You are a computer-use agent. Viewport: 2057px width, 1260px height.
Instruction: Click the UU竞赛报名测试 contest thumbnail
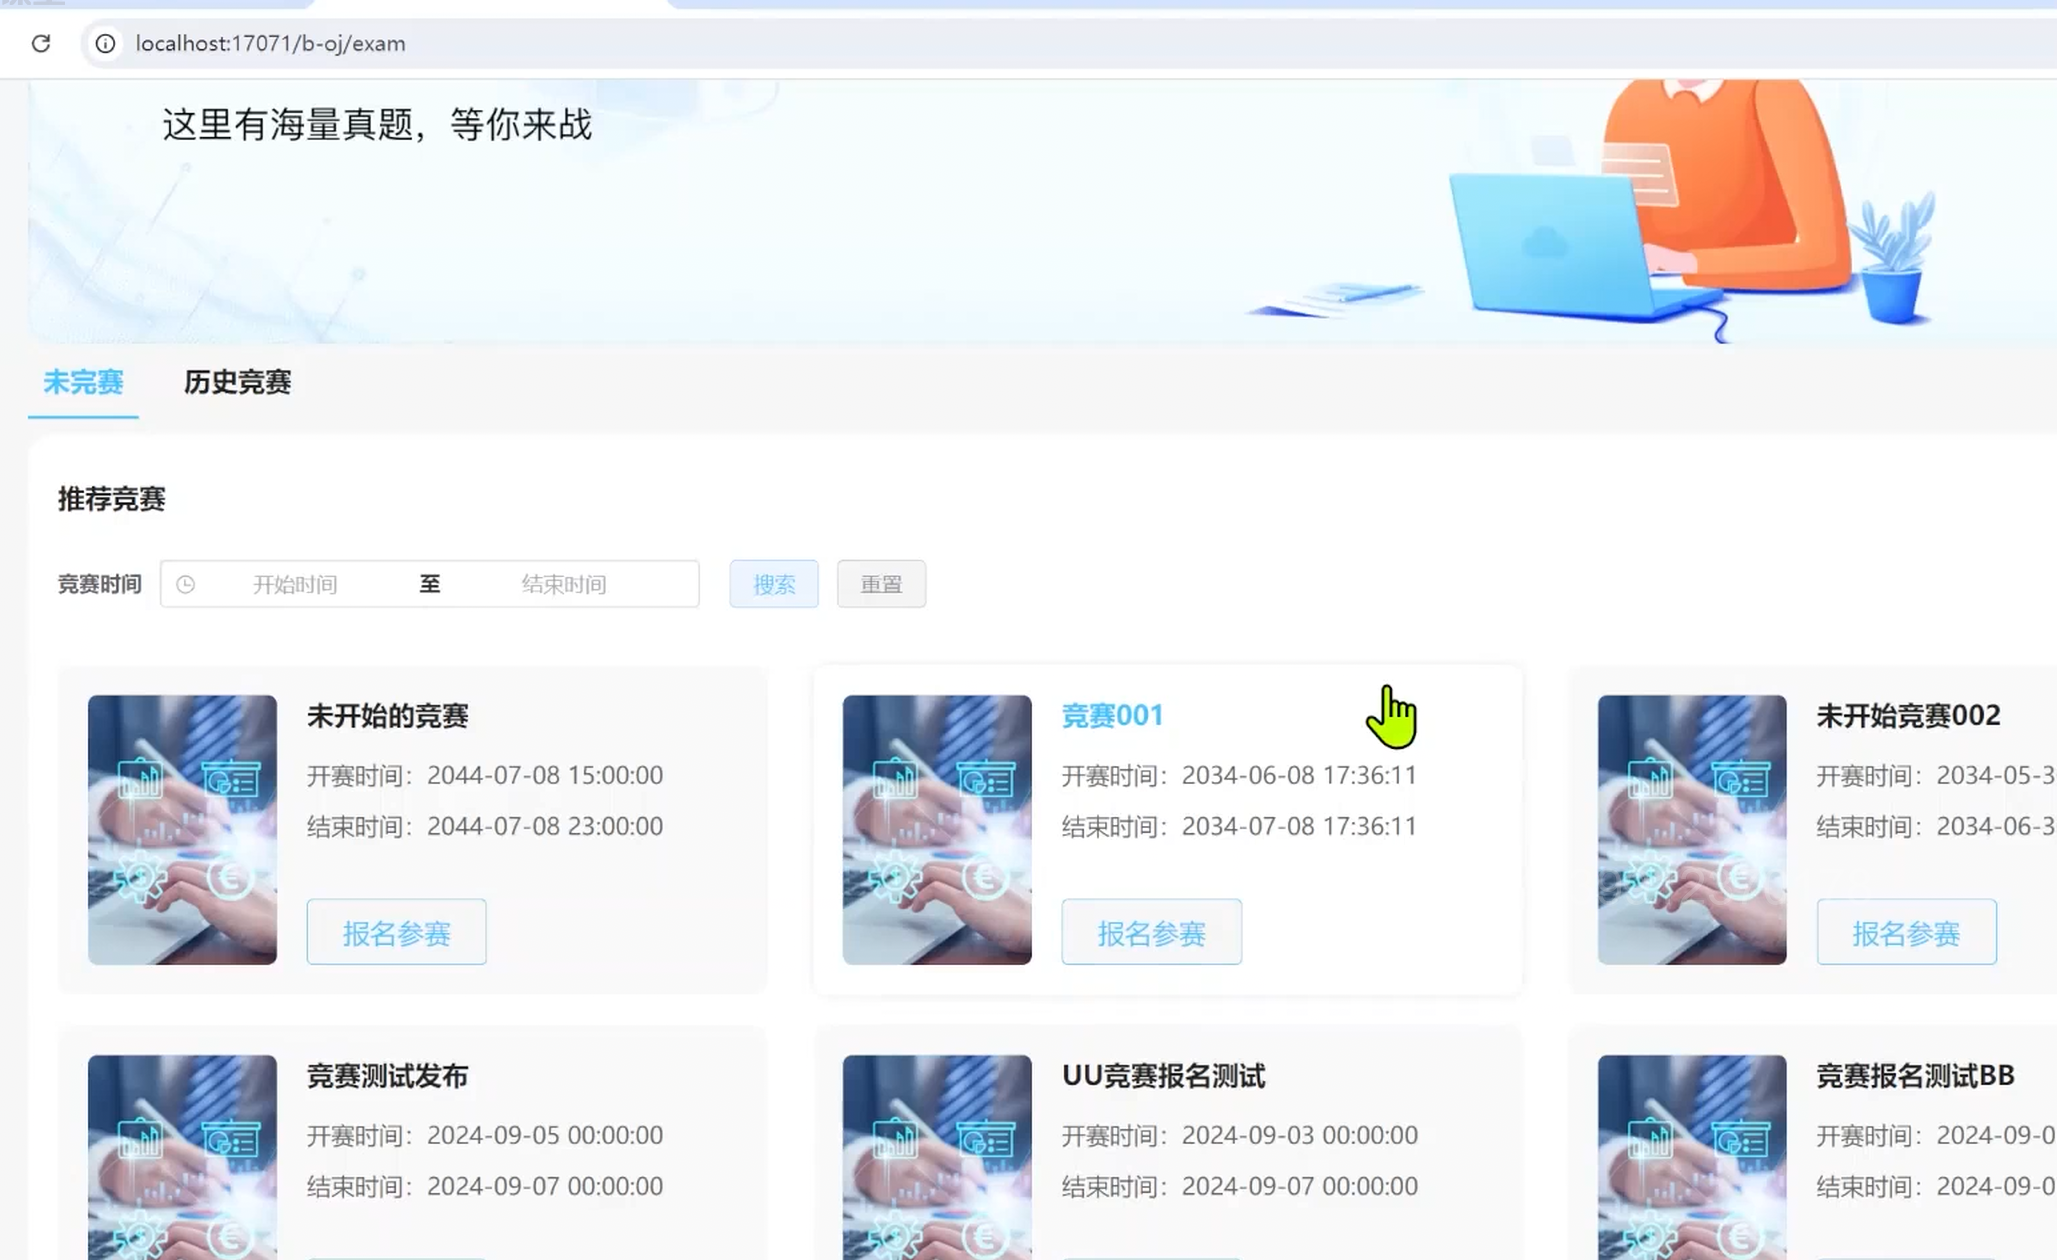(x=936, y=1155)
